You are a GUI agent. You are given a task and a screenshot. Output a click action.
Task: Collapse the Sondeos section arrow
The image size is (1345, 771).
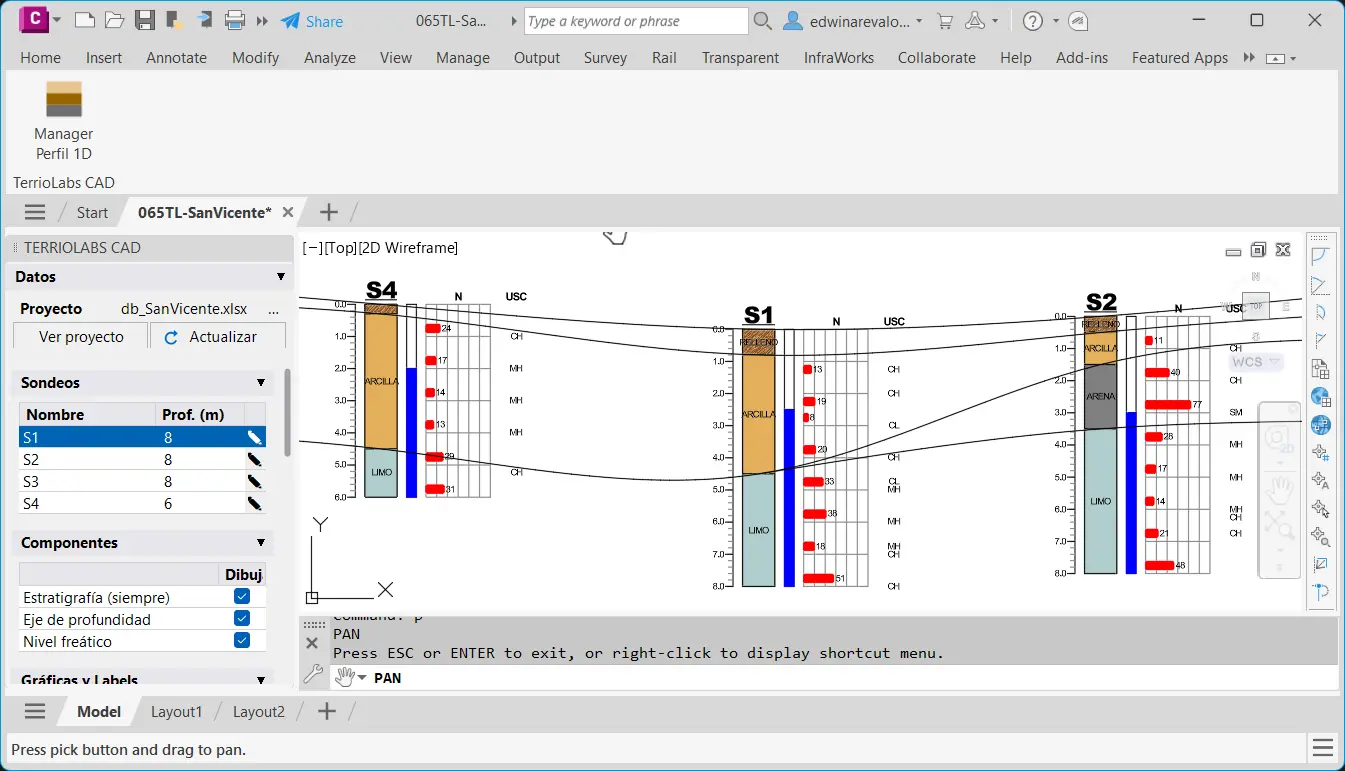click(261, 383)
